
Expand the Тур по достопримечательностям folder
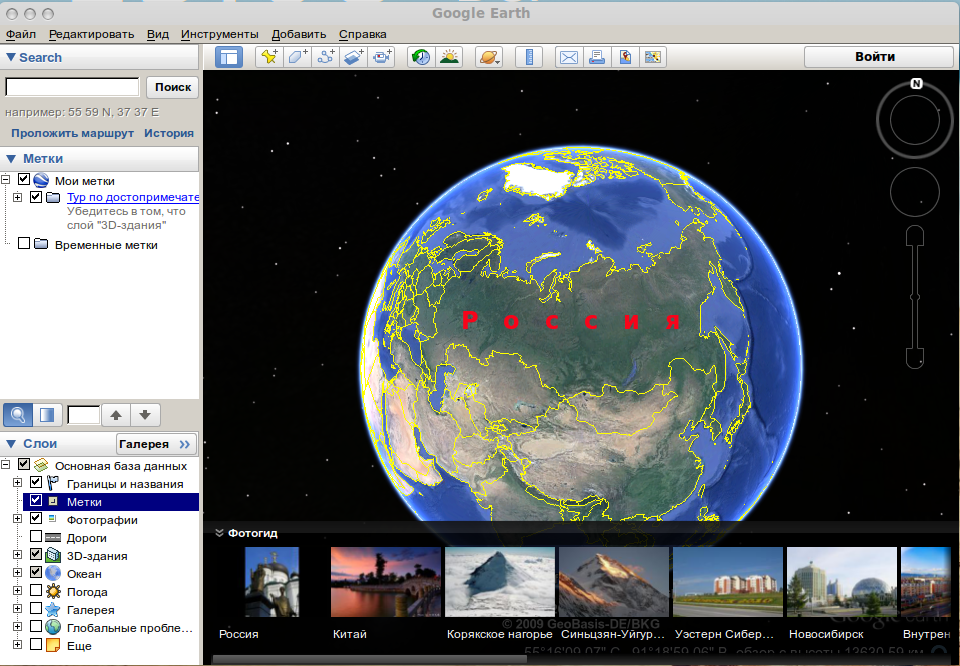[x=17, y=197]
